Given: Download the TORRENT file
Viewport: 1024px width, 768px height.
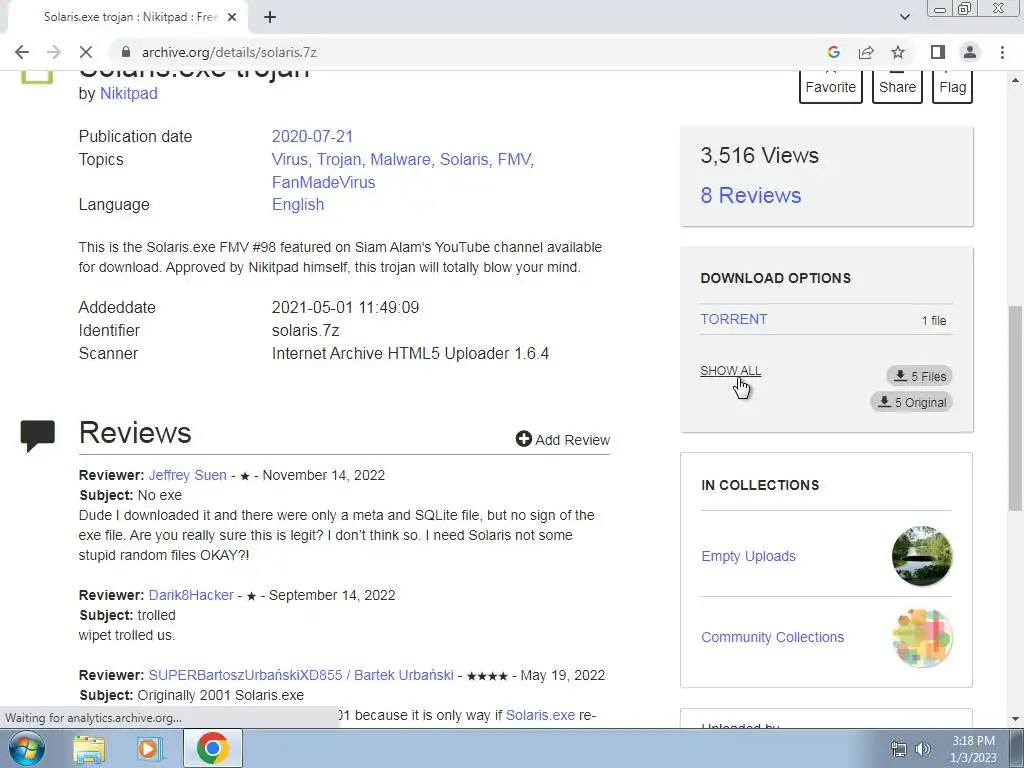Looking at the screenshot, I should (x=733, y=319).
